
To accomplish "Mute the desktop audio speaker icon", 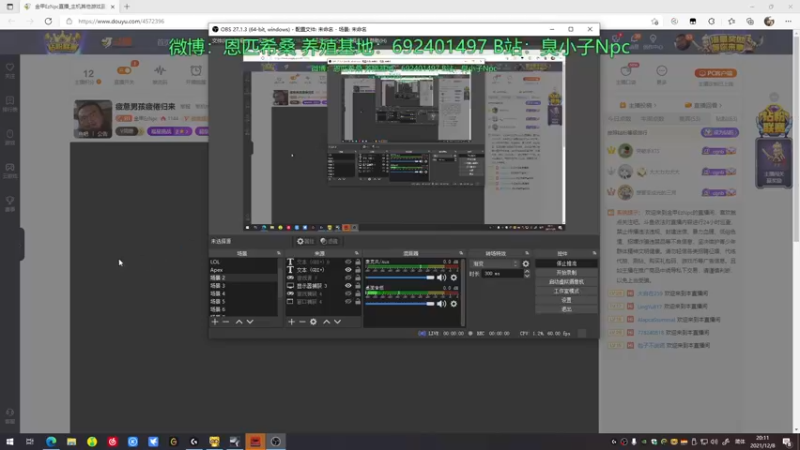I will coord(441,304).
